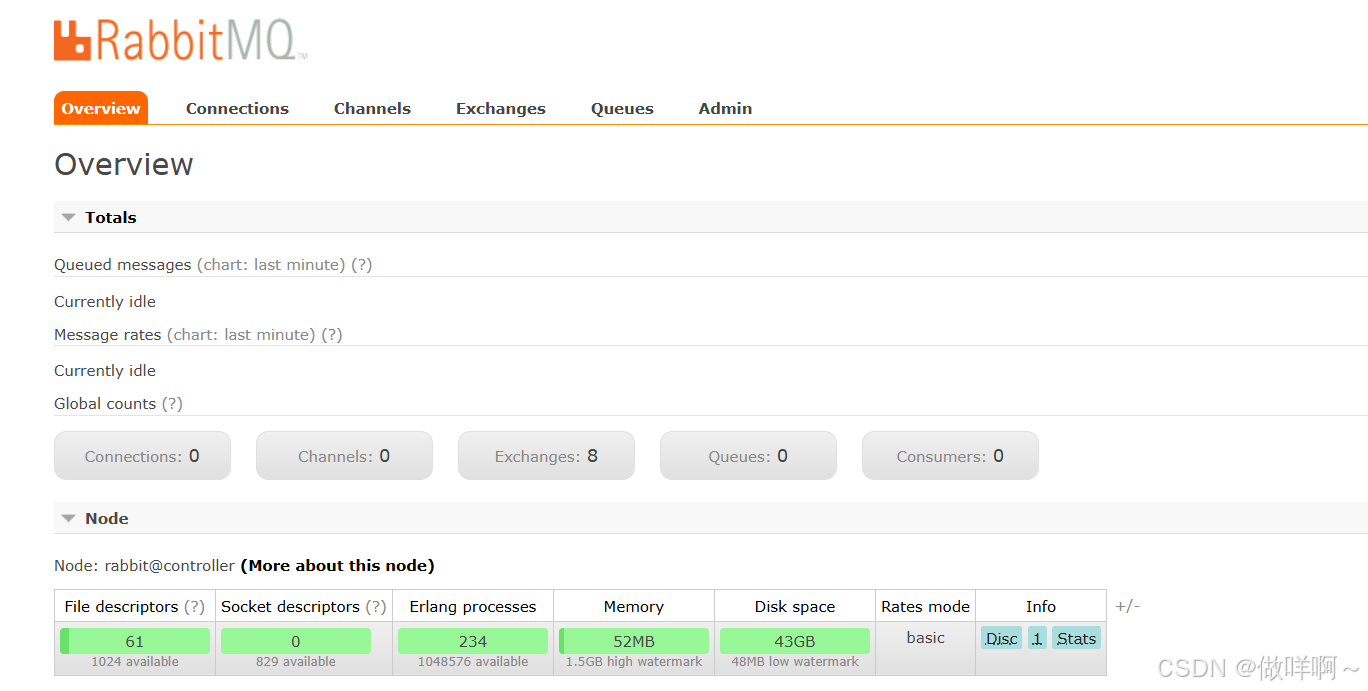1368x691 pixels.
Task: Click the Disk space 43GB bar
Action: pyautogui.click(x=795, y=641)
